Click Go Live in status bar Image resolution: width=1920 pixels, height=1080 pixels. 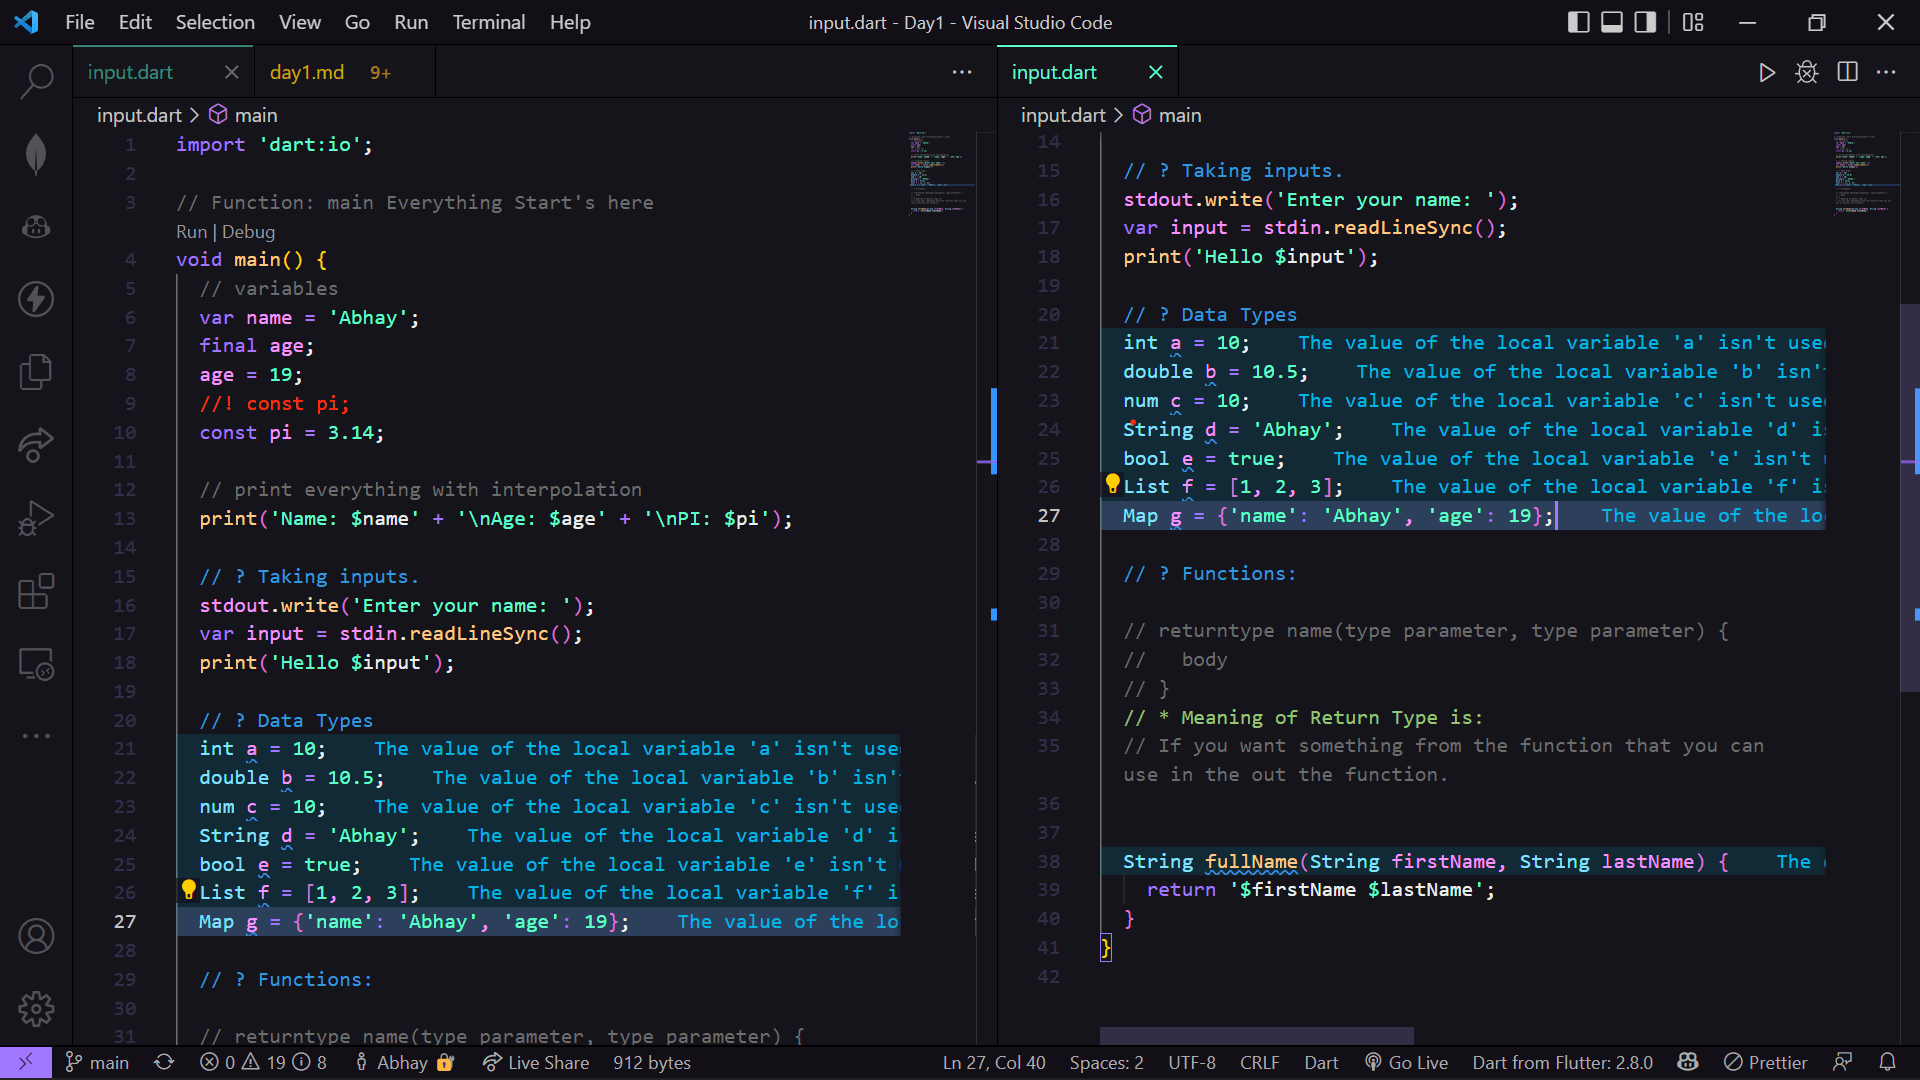tap(1407, 1062)
